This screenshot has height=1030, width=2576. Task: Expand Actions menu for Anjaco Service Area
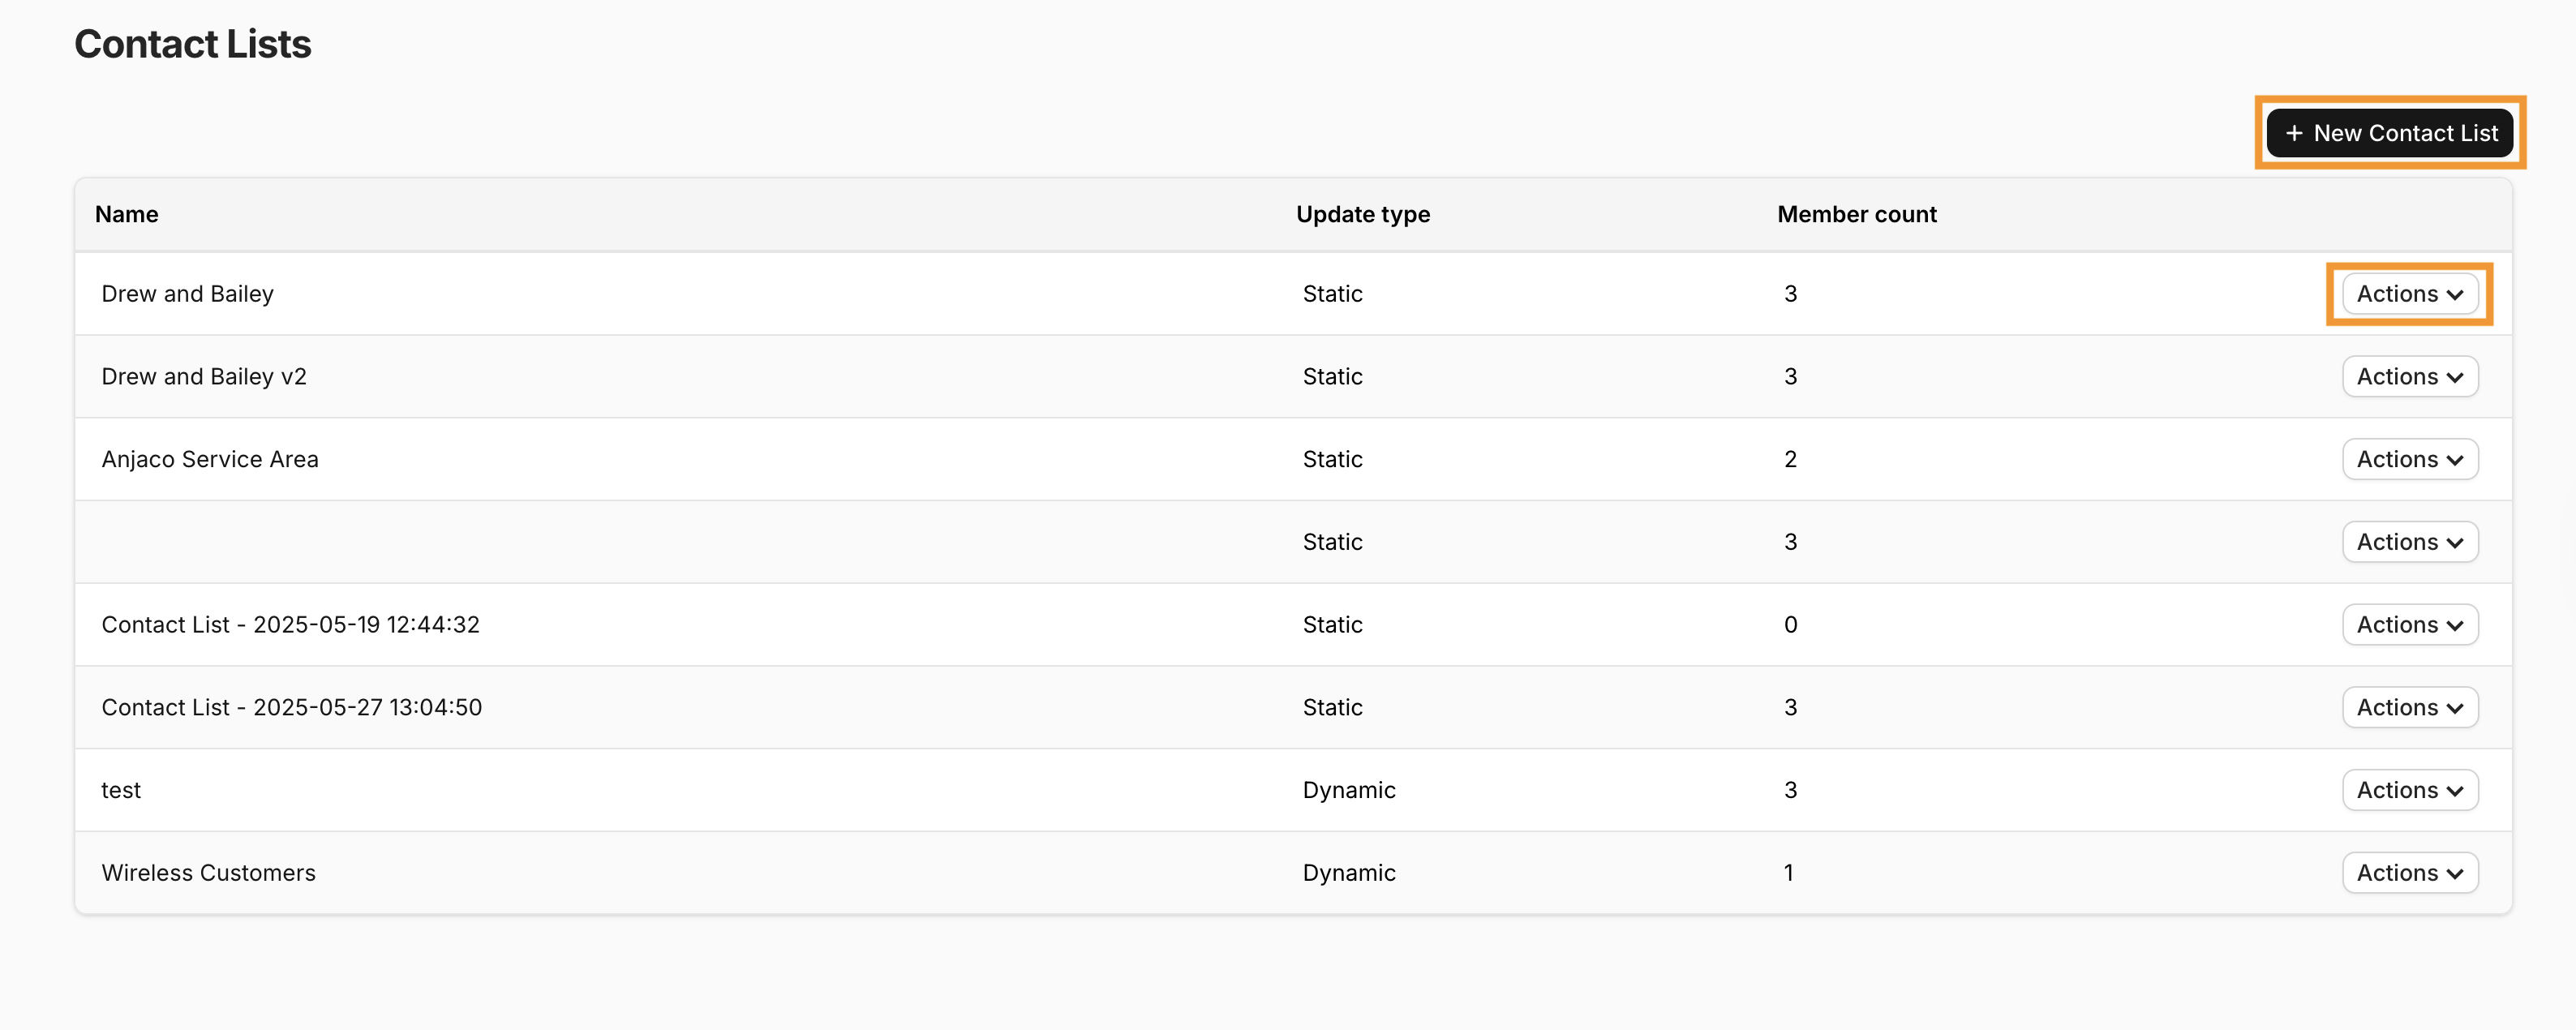(2409, 460)
